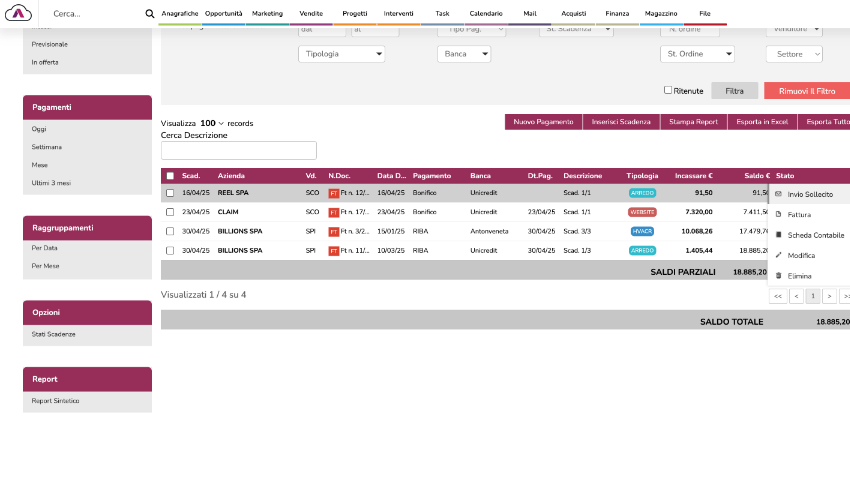Click the magnifying glass search icon
This screenshot has width=850, height=481.
150,14
